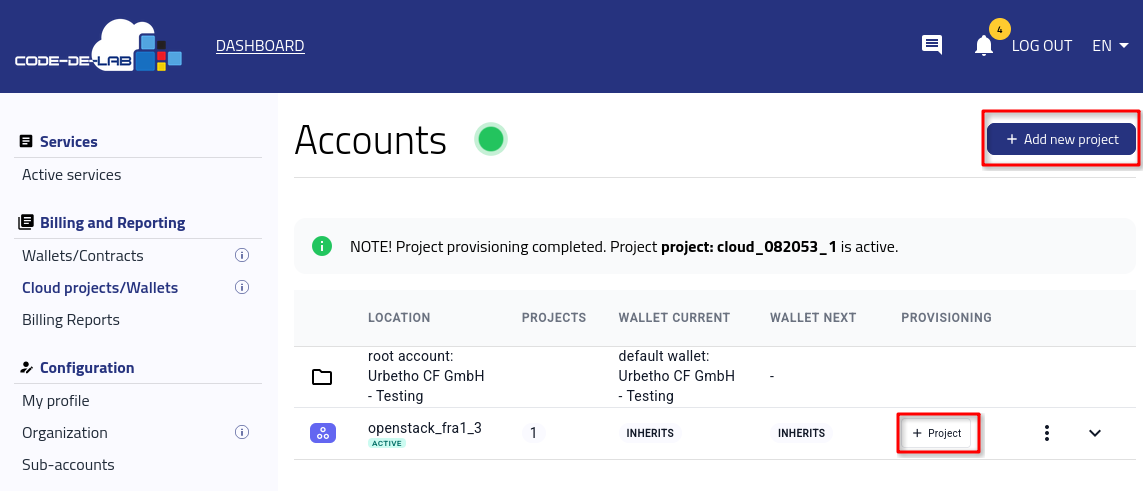Open the messages chat icon
The image size is (1143, 491).
tap(932, 45)
